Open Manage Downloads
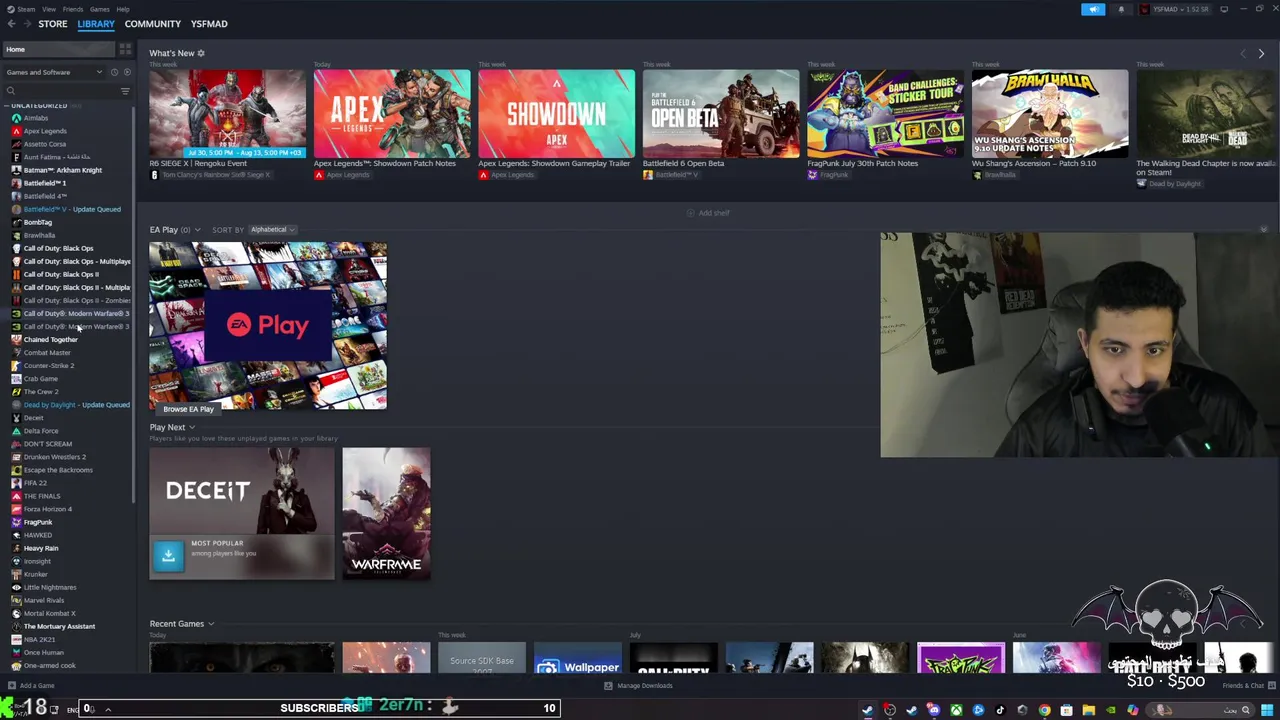This screenshot has width=1280, height=720. click(639, 686)
